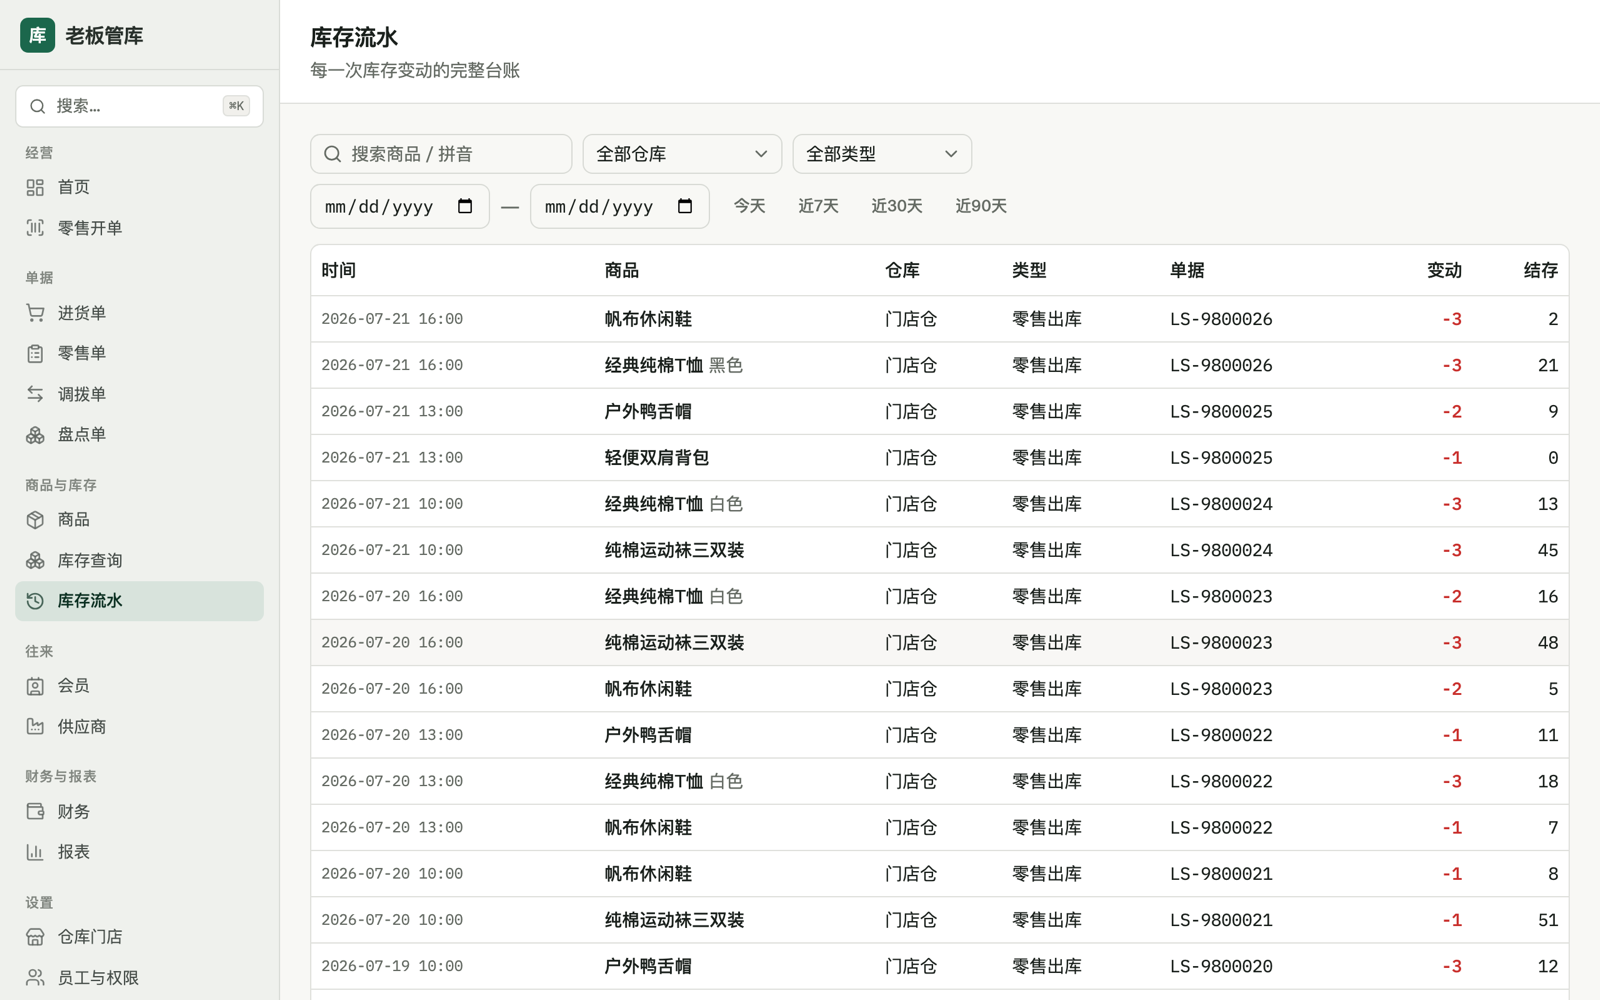Click the 库存流水 history icon

coord(35,601)
